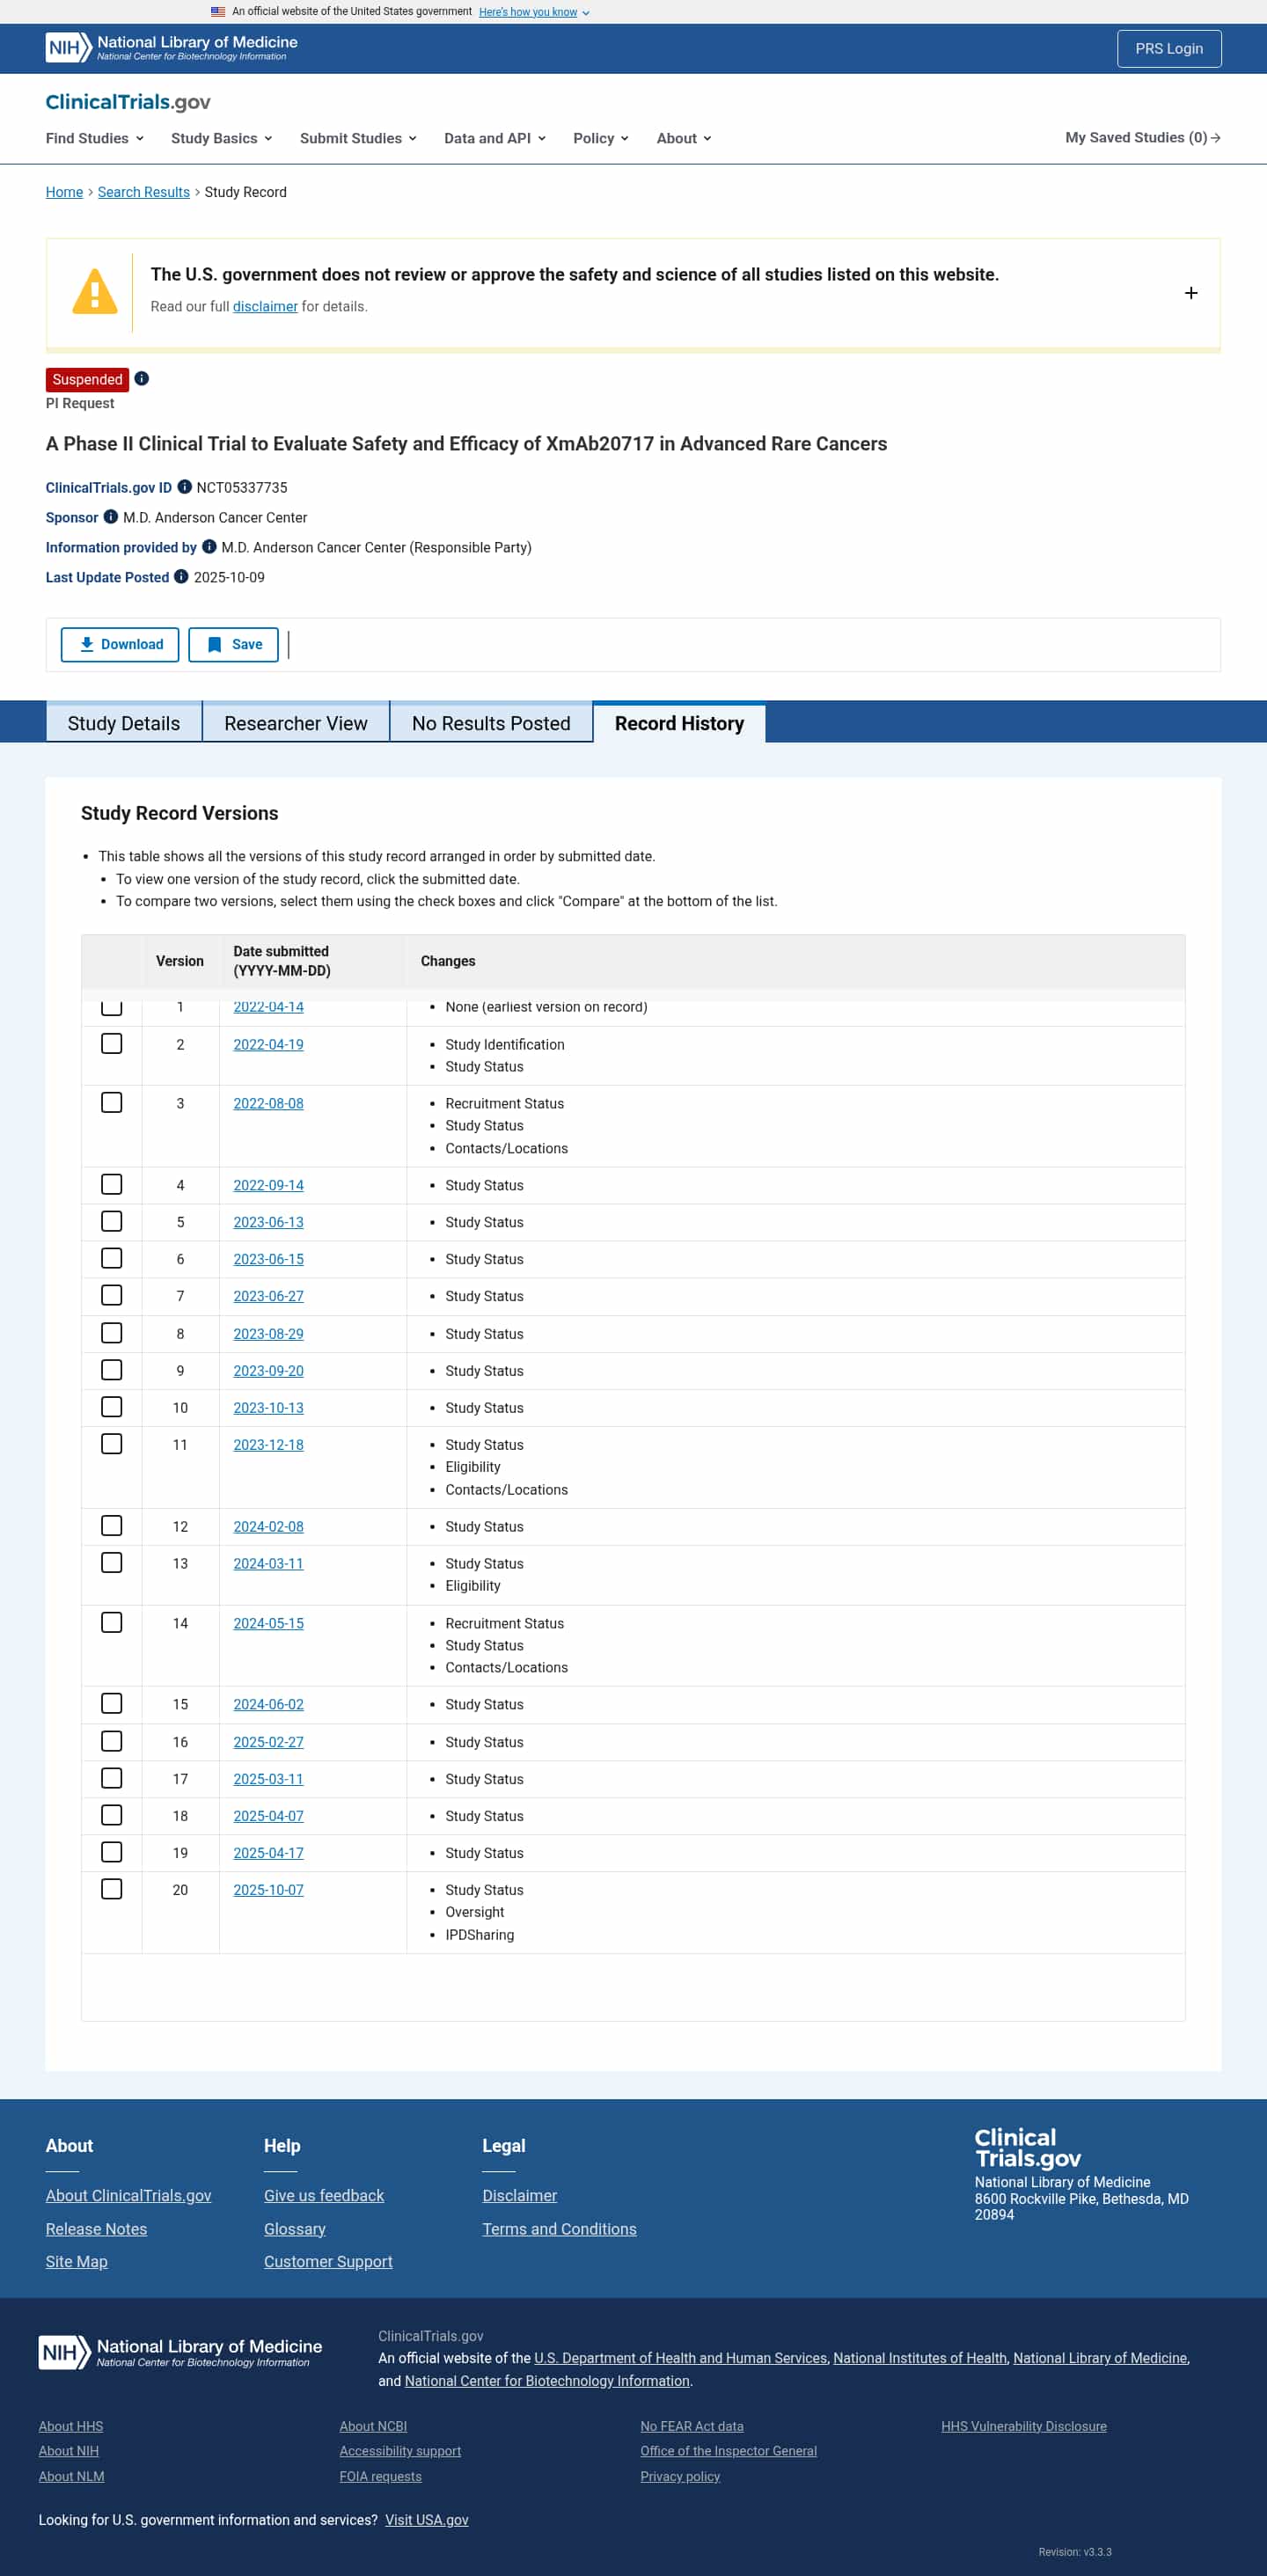Image resolution: width=1267 pixels, height=2576 pixels.
Task: Expand the disclaimer banner with plus icon
Action: pos(1190,293)
